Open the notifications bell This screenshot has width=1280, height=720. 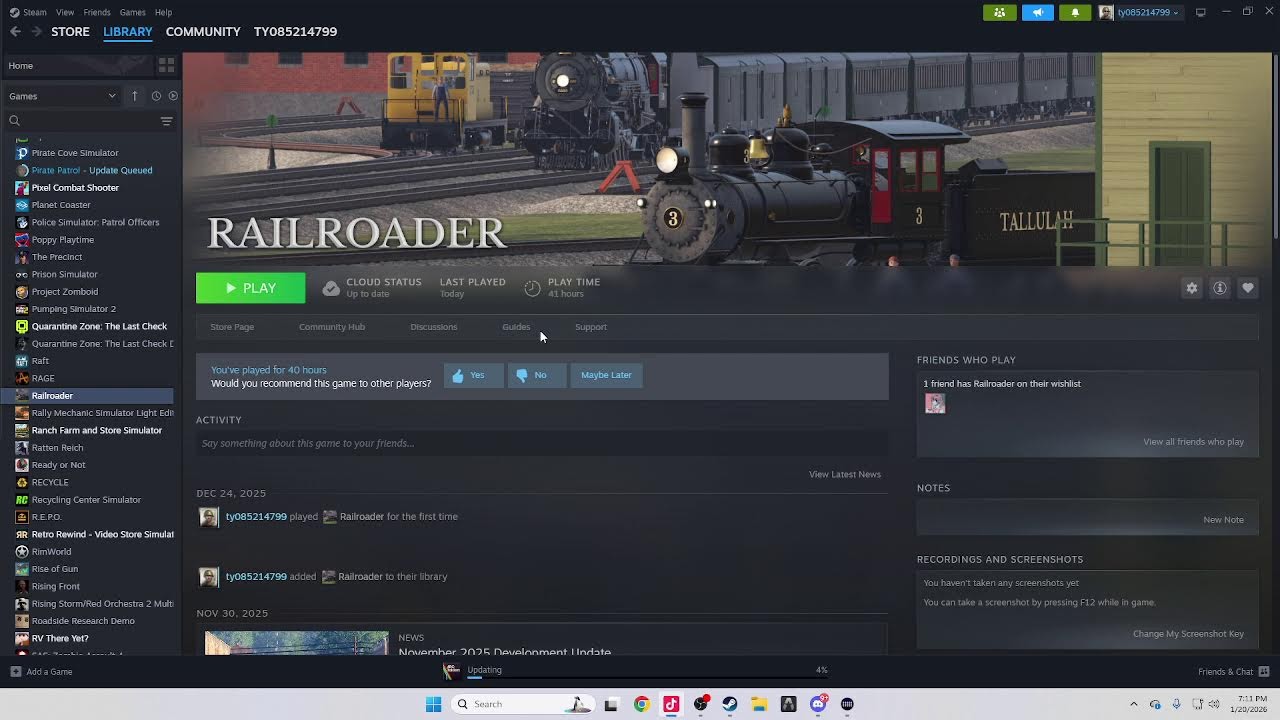(1075, 12)
